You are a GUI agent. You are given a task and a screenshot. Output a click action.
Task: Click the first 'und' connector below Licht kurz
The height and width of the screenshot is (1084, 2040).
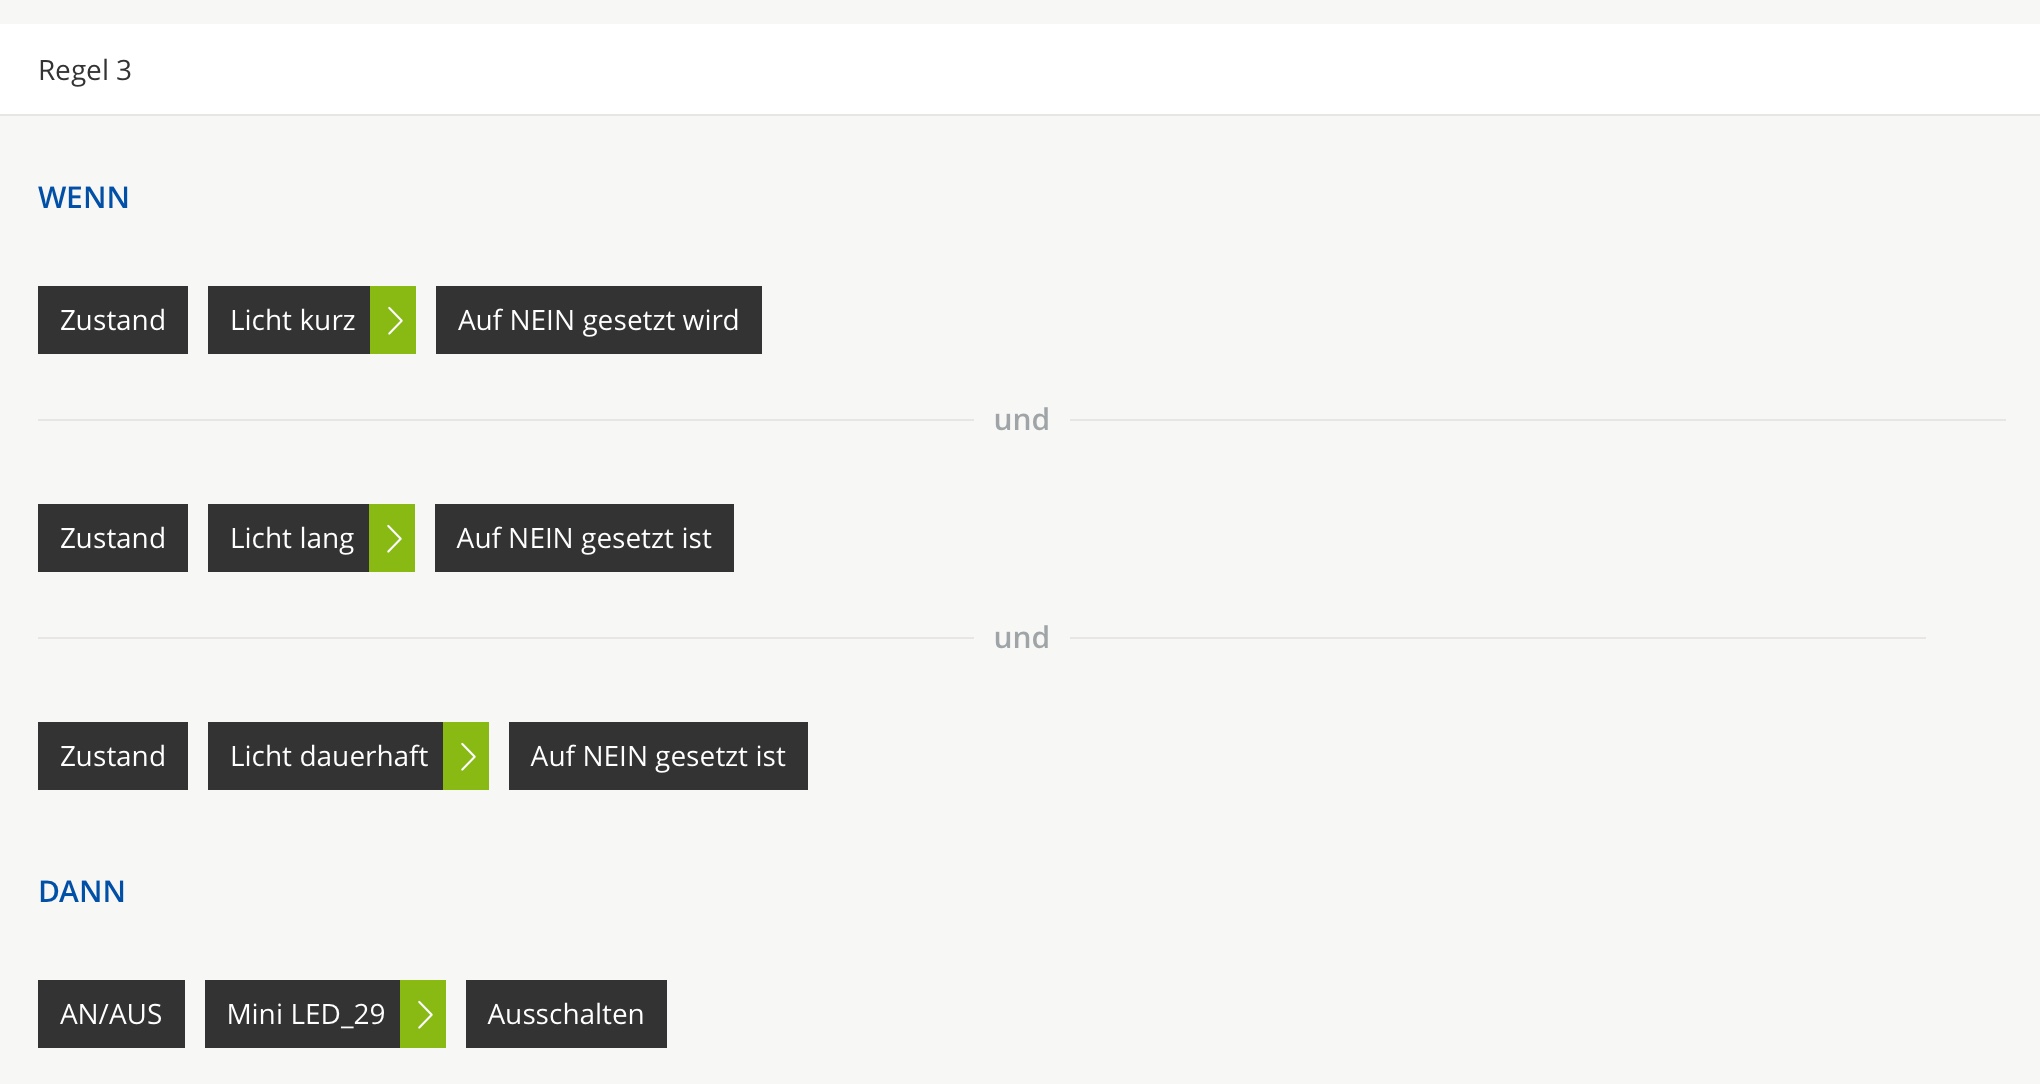coord(1021,420)
